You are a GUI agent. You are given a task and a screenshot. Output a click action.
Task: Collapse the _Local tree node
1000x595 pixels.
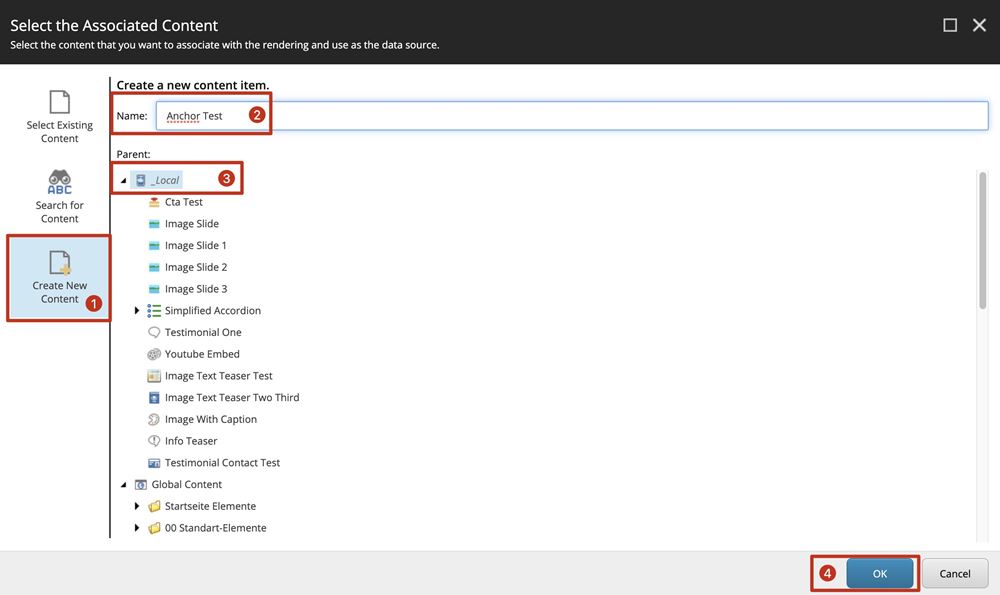[124, 181]
